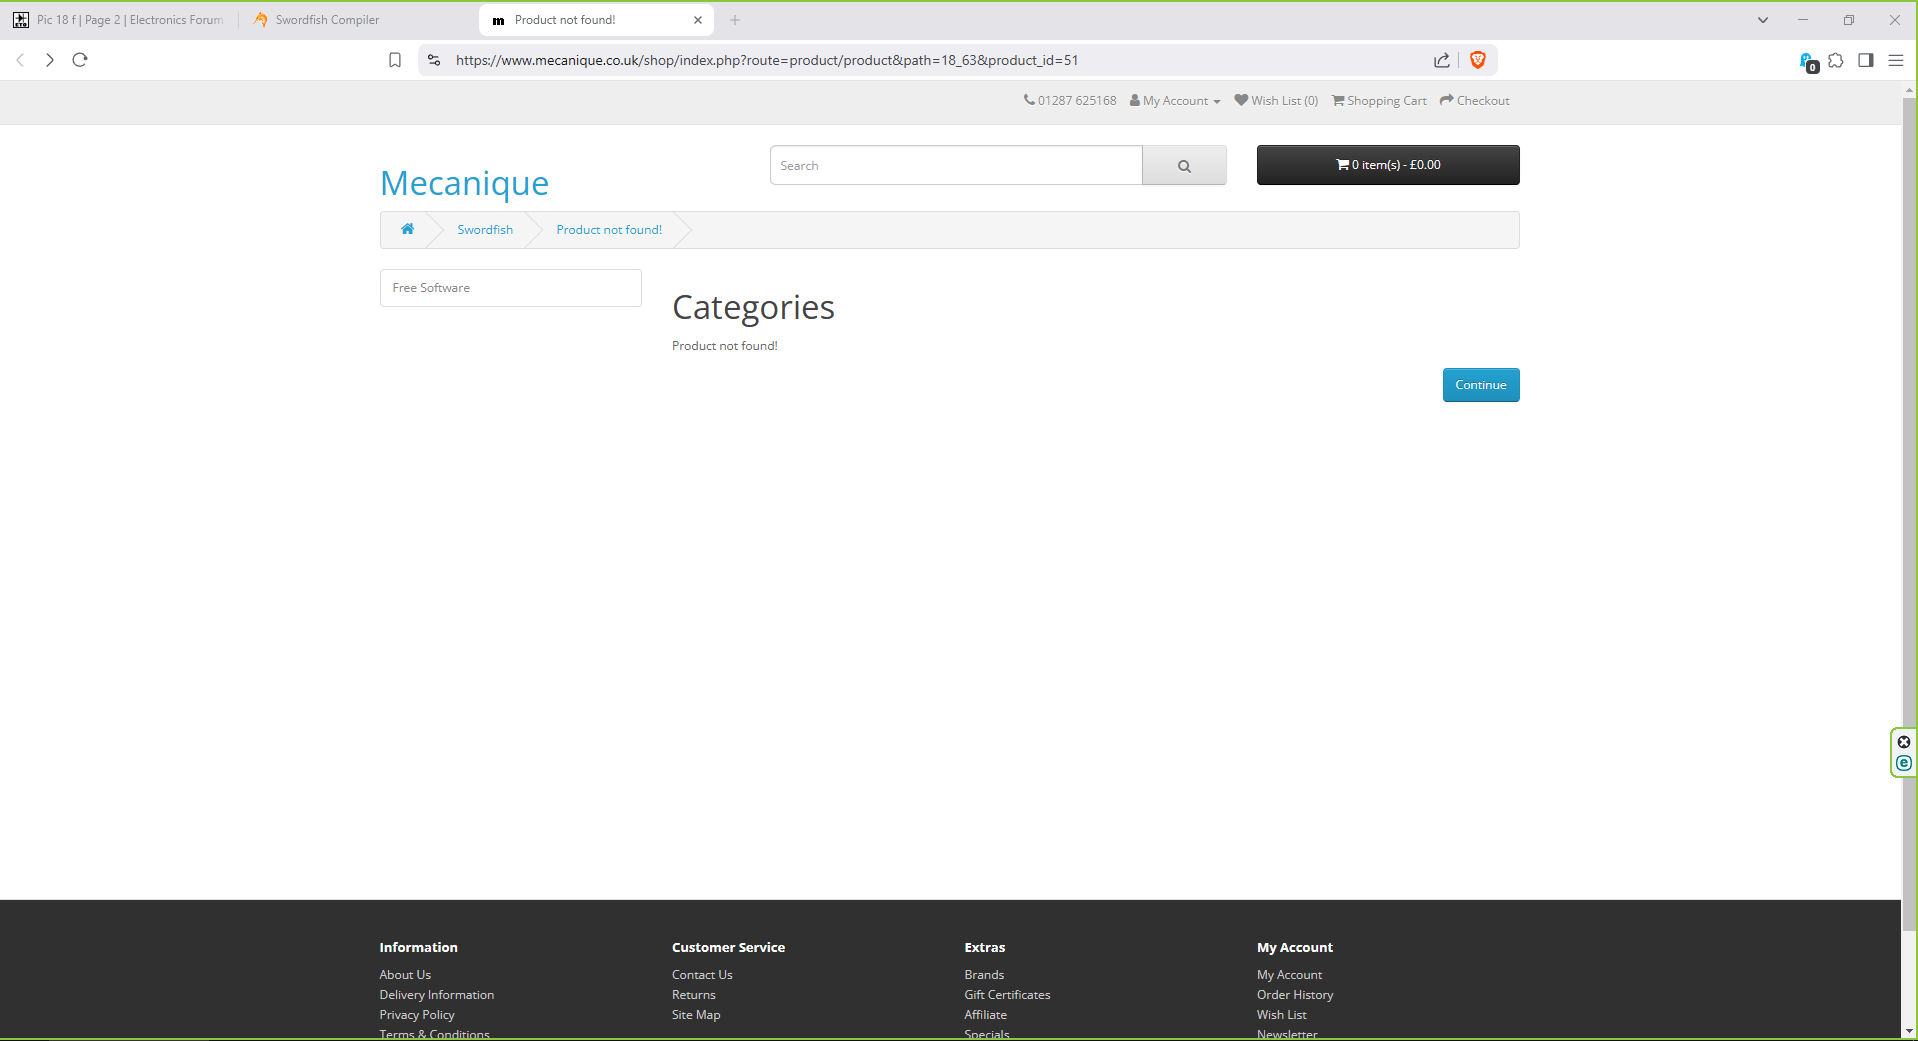Click the browser address bar URL
This screenshot has height=1041, width=1918.
(767, 60)
